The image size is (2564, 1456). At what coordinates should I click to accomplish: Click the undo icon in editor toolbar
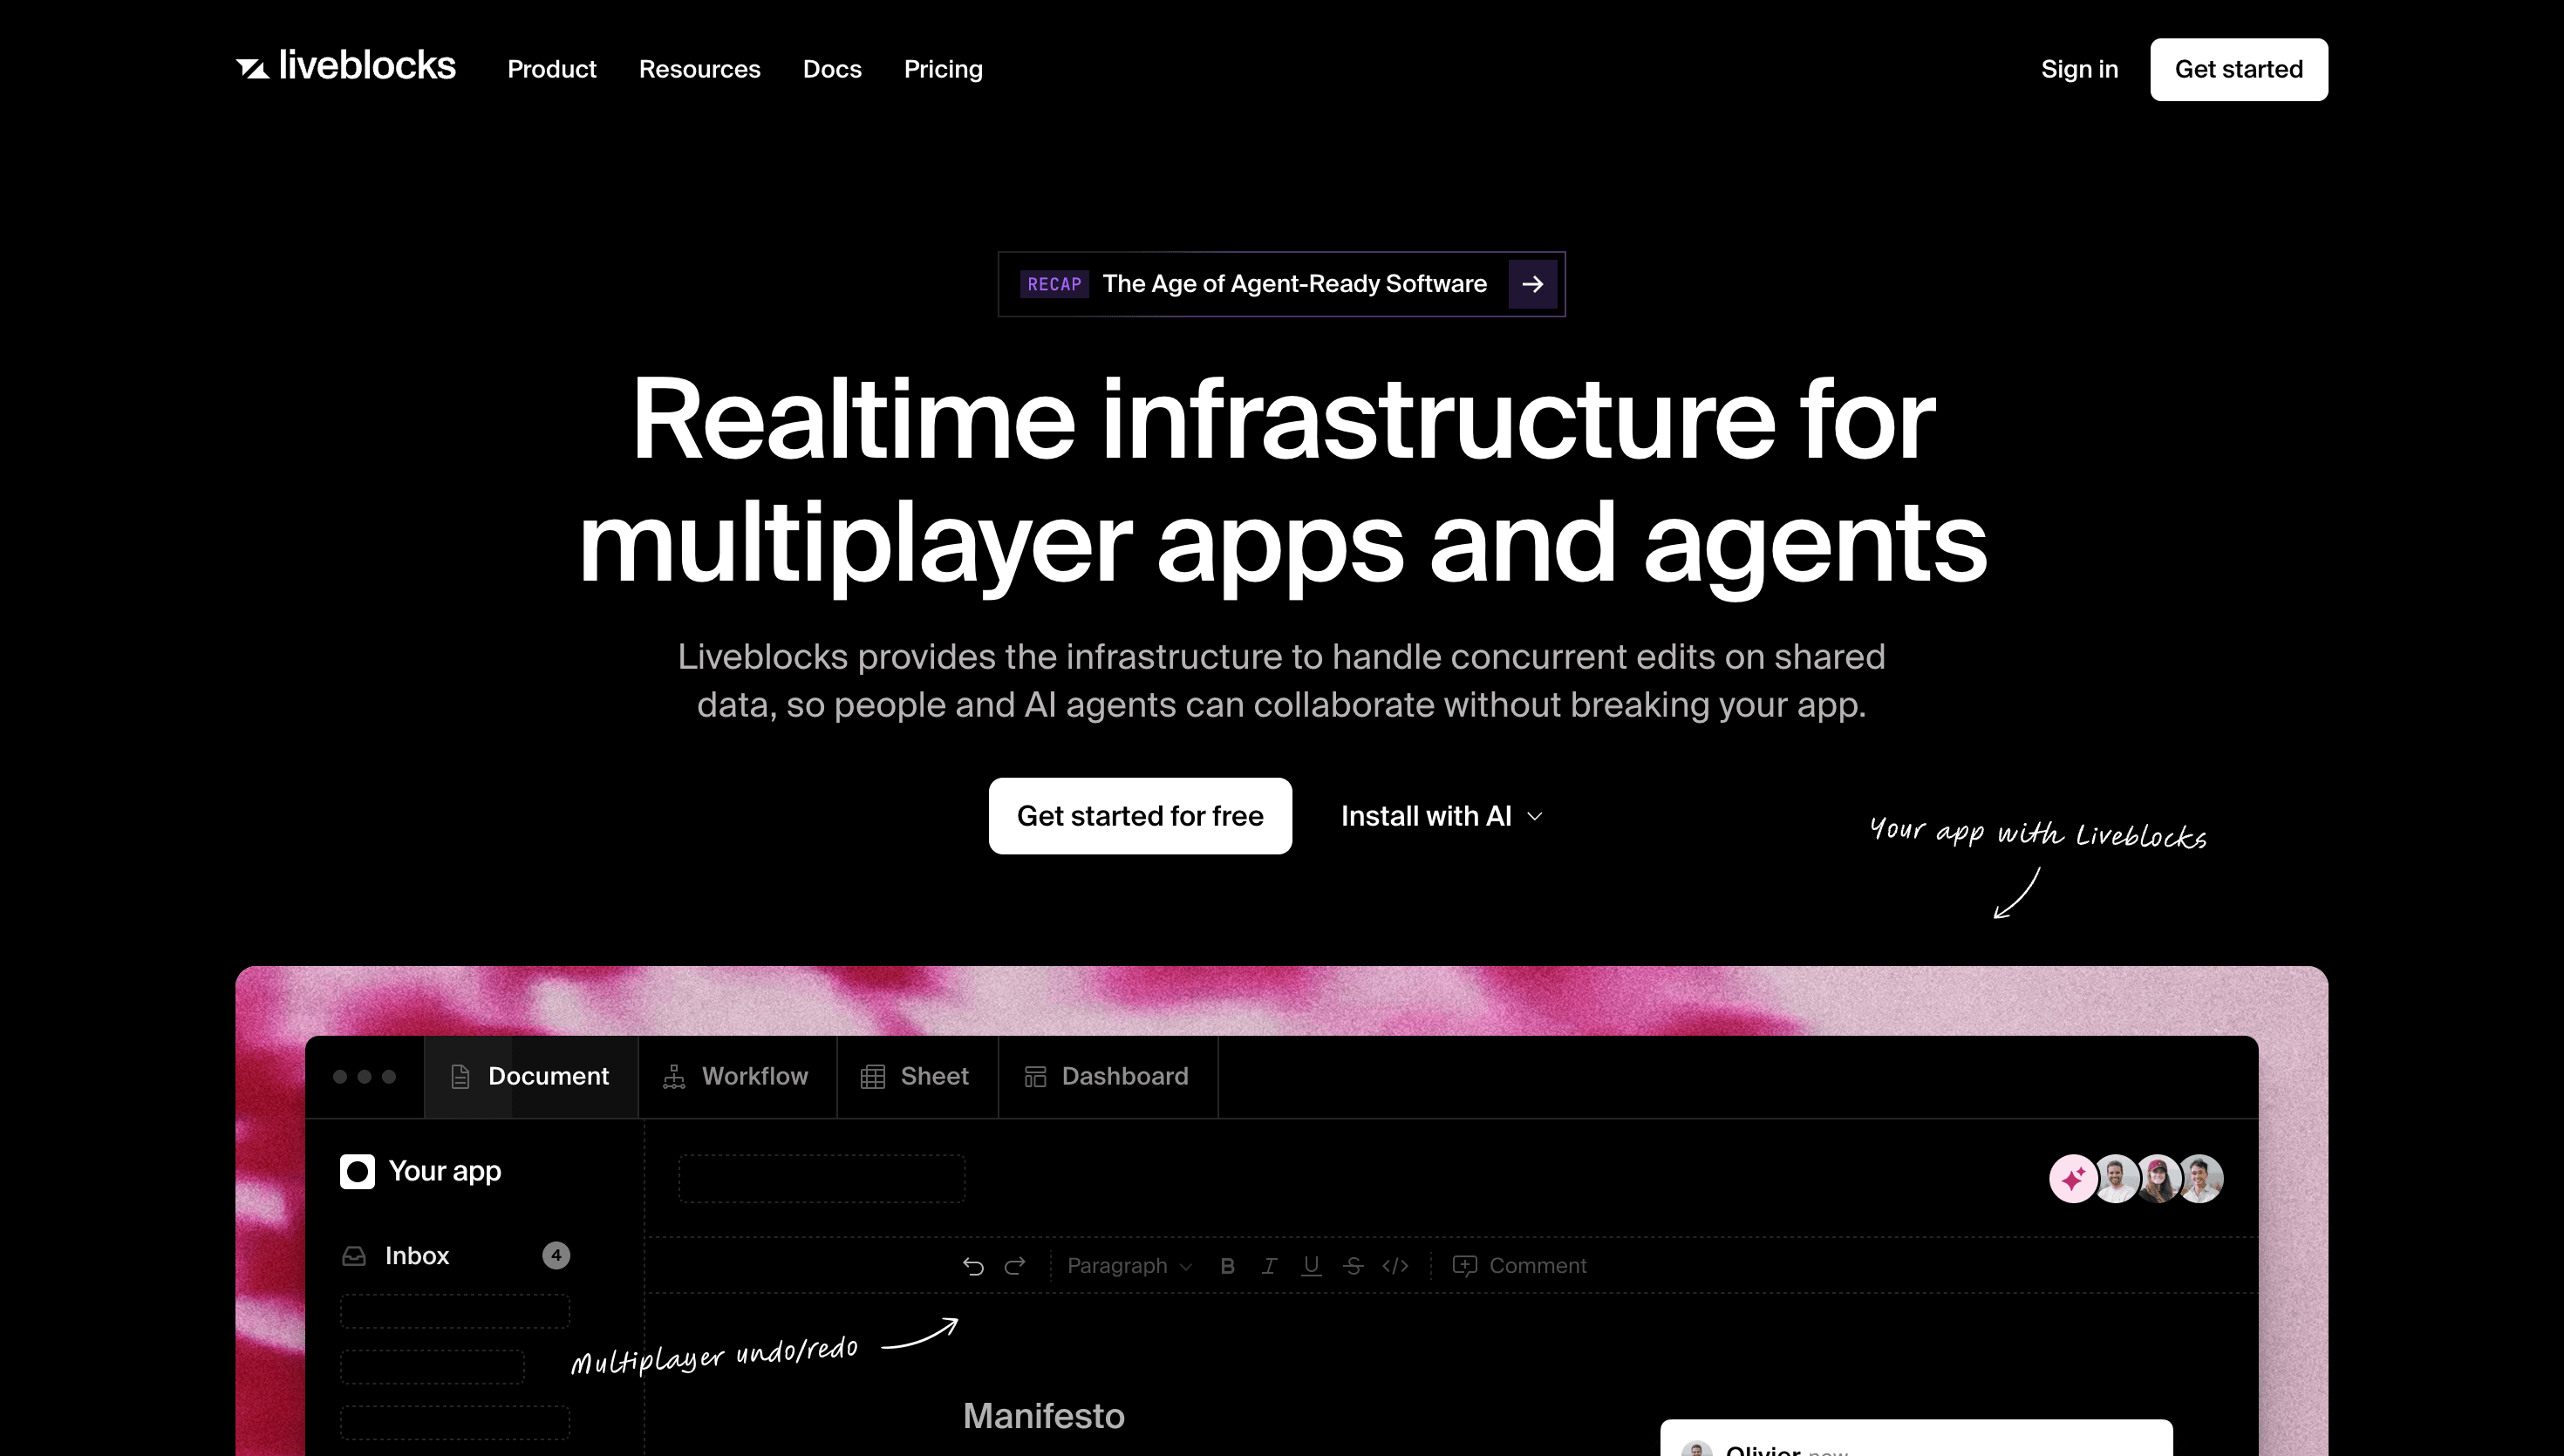(x=973, y=1266)
